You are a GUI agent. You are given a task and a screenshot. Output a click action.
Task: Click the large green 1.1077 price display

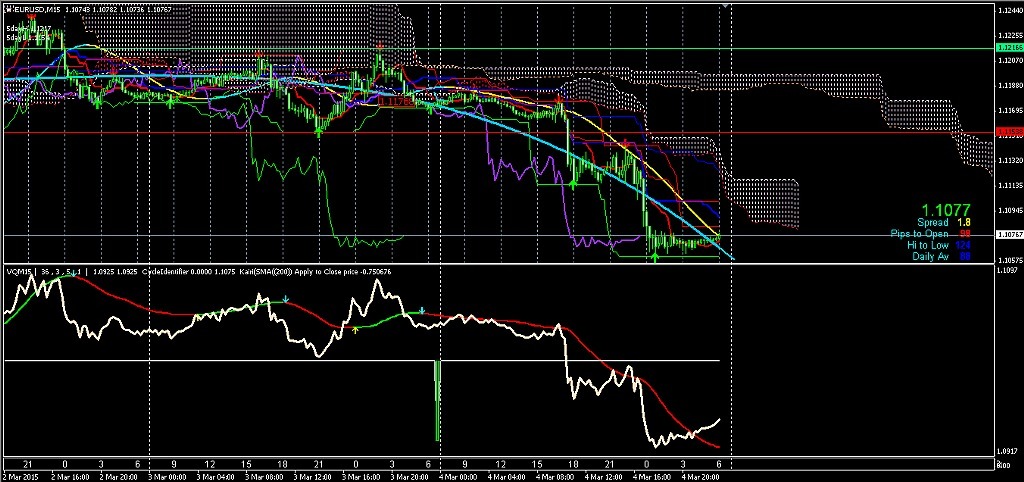coord(946,209)
